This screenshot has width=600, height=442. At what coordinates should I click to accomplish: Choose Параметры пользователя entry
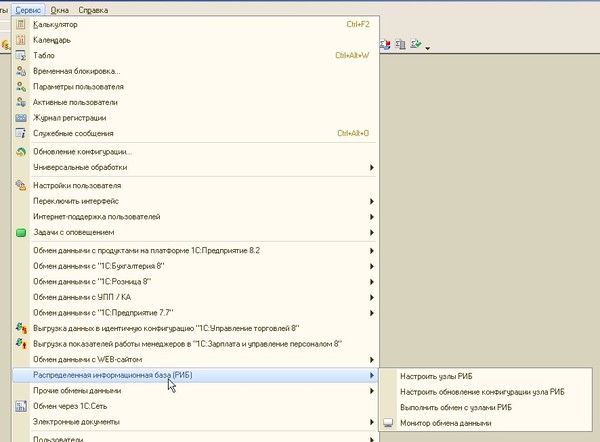pos(195,87)
